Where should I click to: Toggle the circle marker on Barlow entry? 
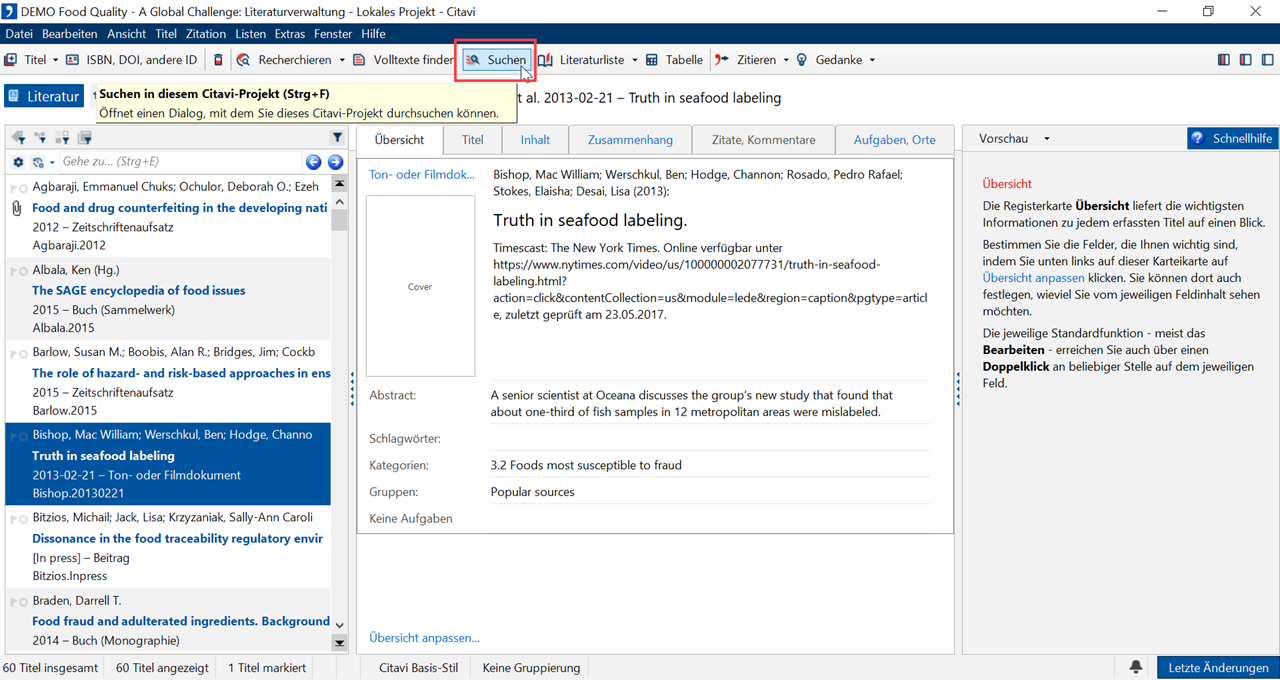pos(23,353)
